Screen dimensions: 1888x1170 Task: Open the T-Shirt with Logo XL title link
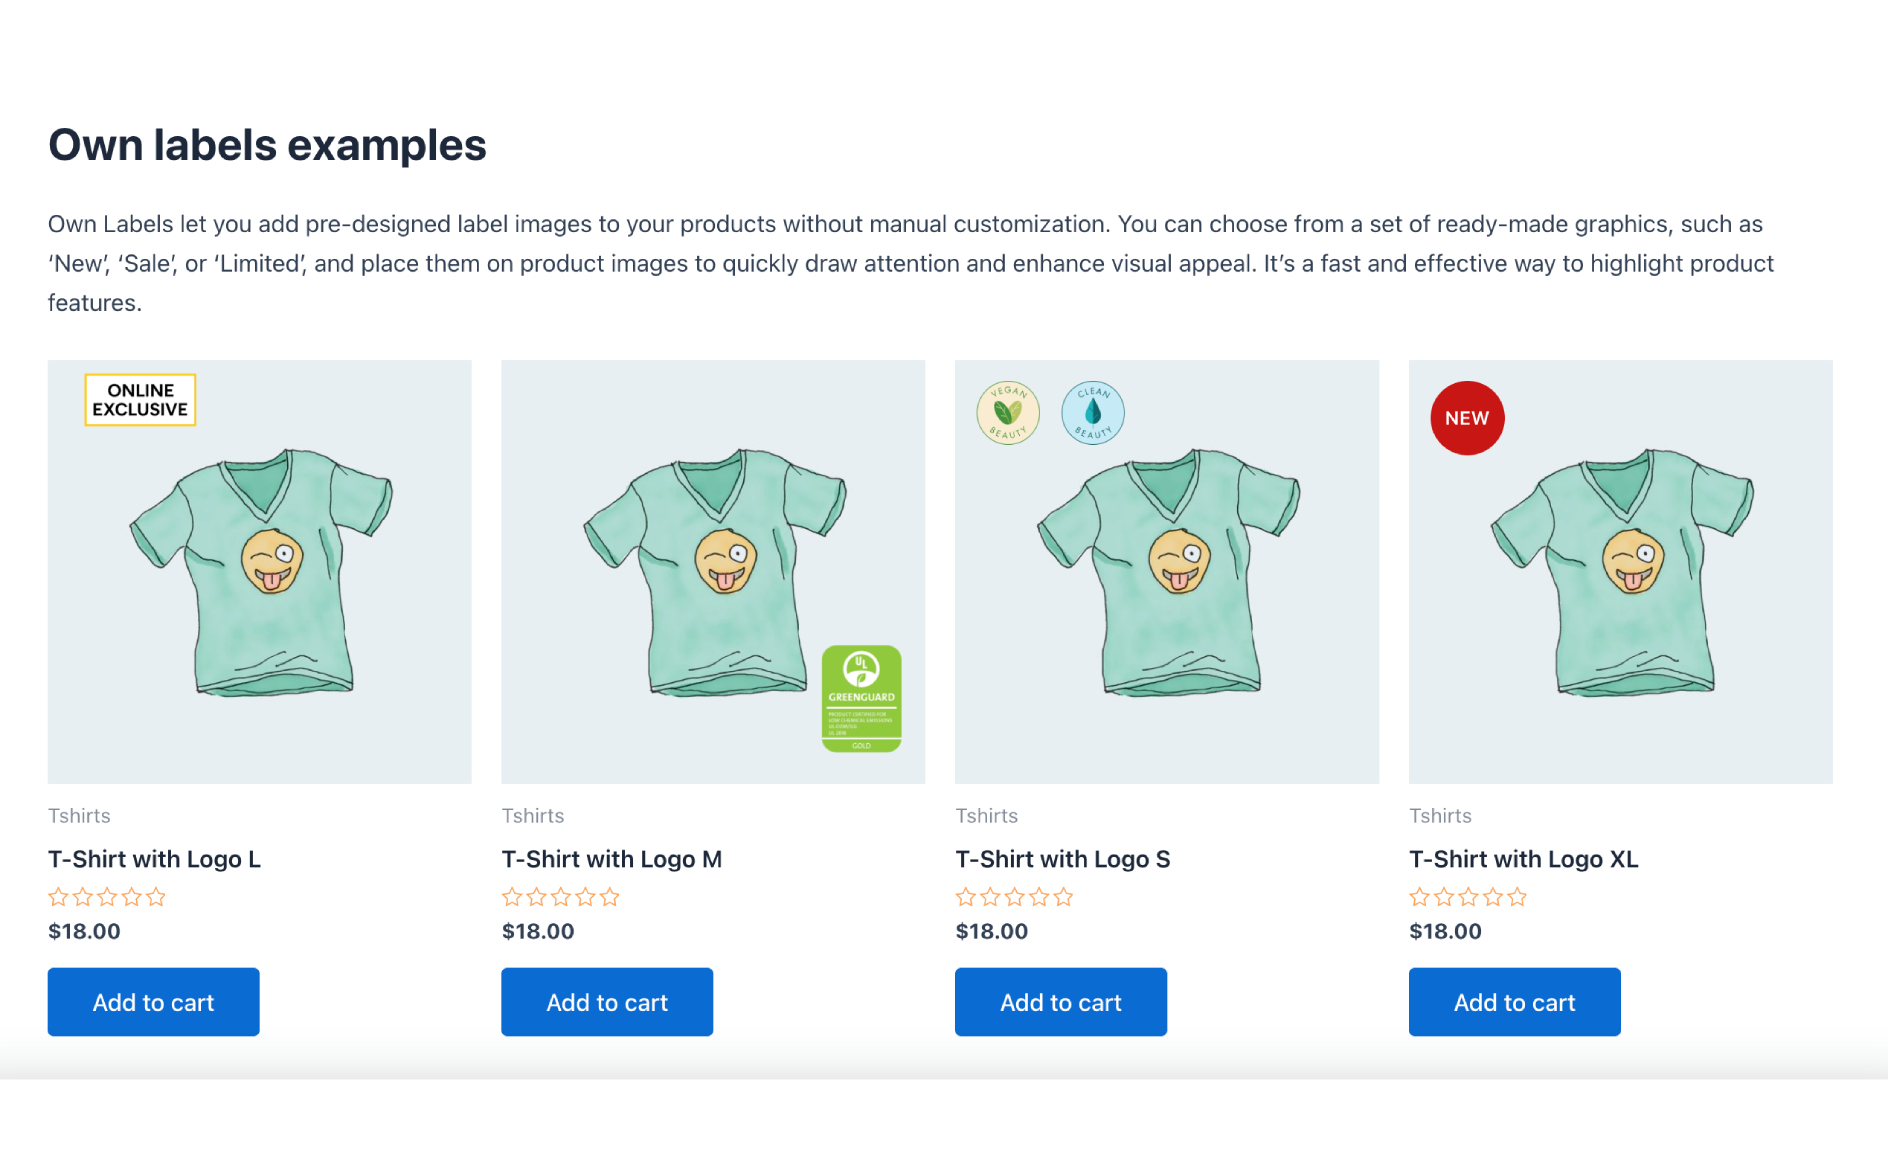(1523, 859)
